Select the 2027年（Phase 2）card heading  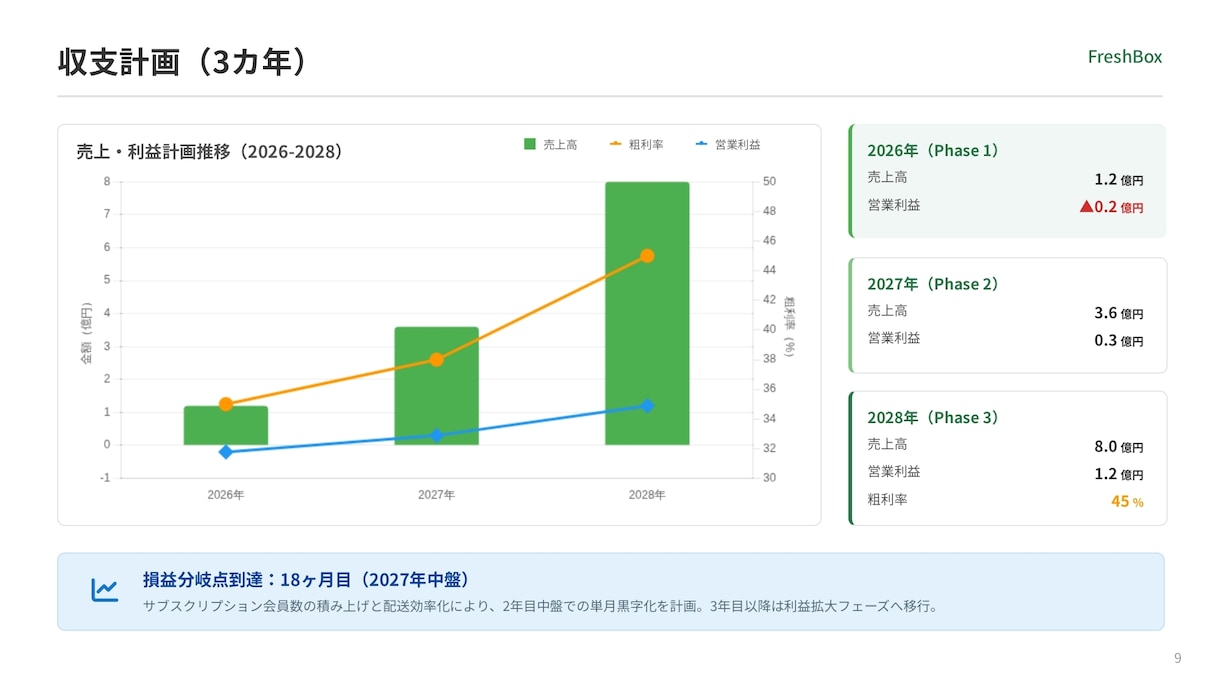[933, 284]
